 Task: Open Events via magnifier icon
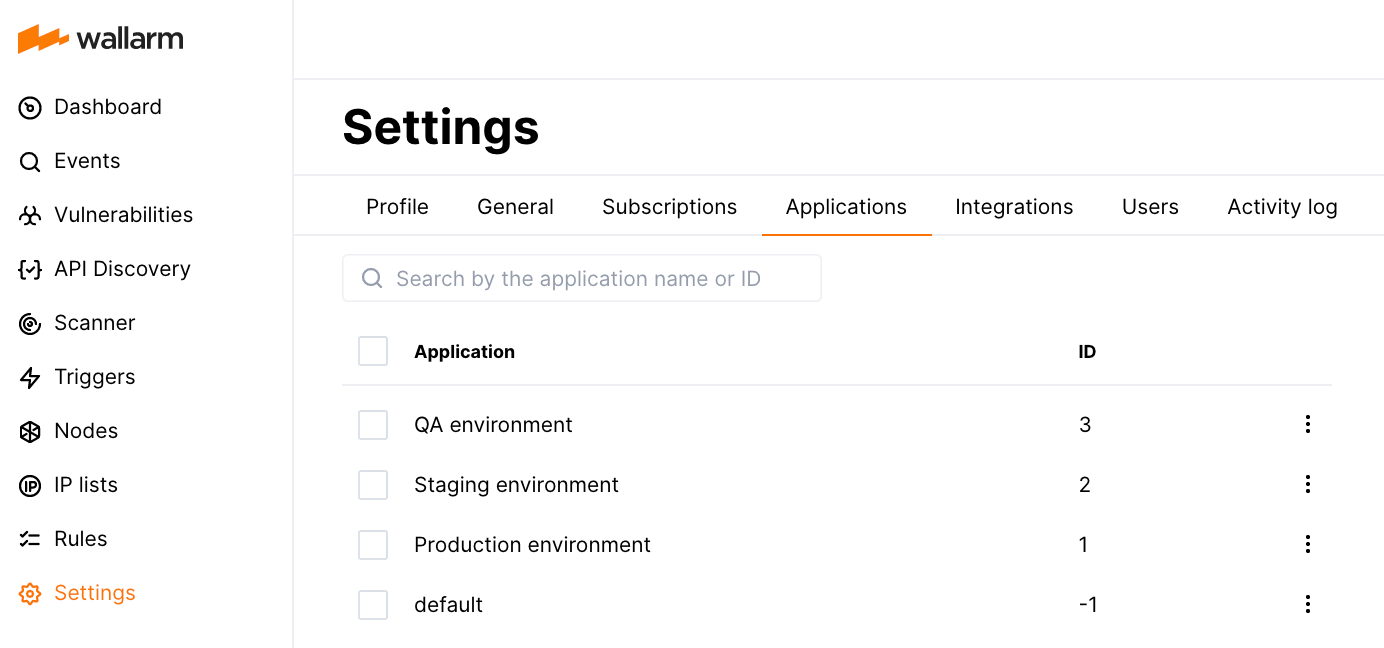point(30,162)
